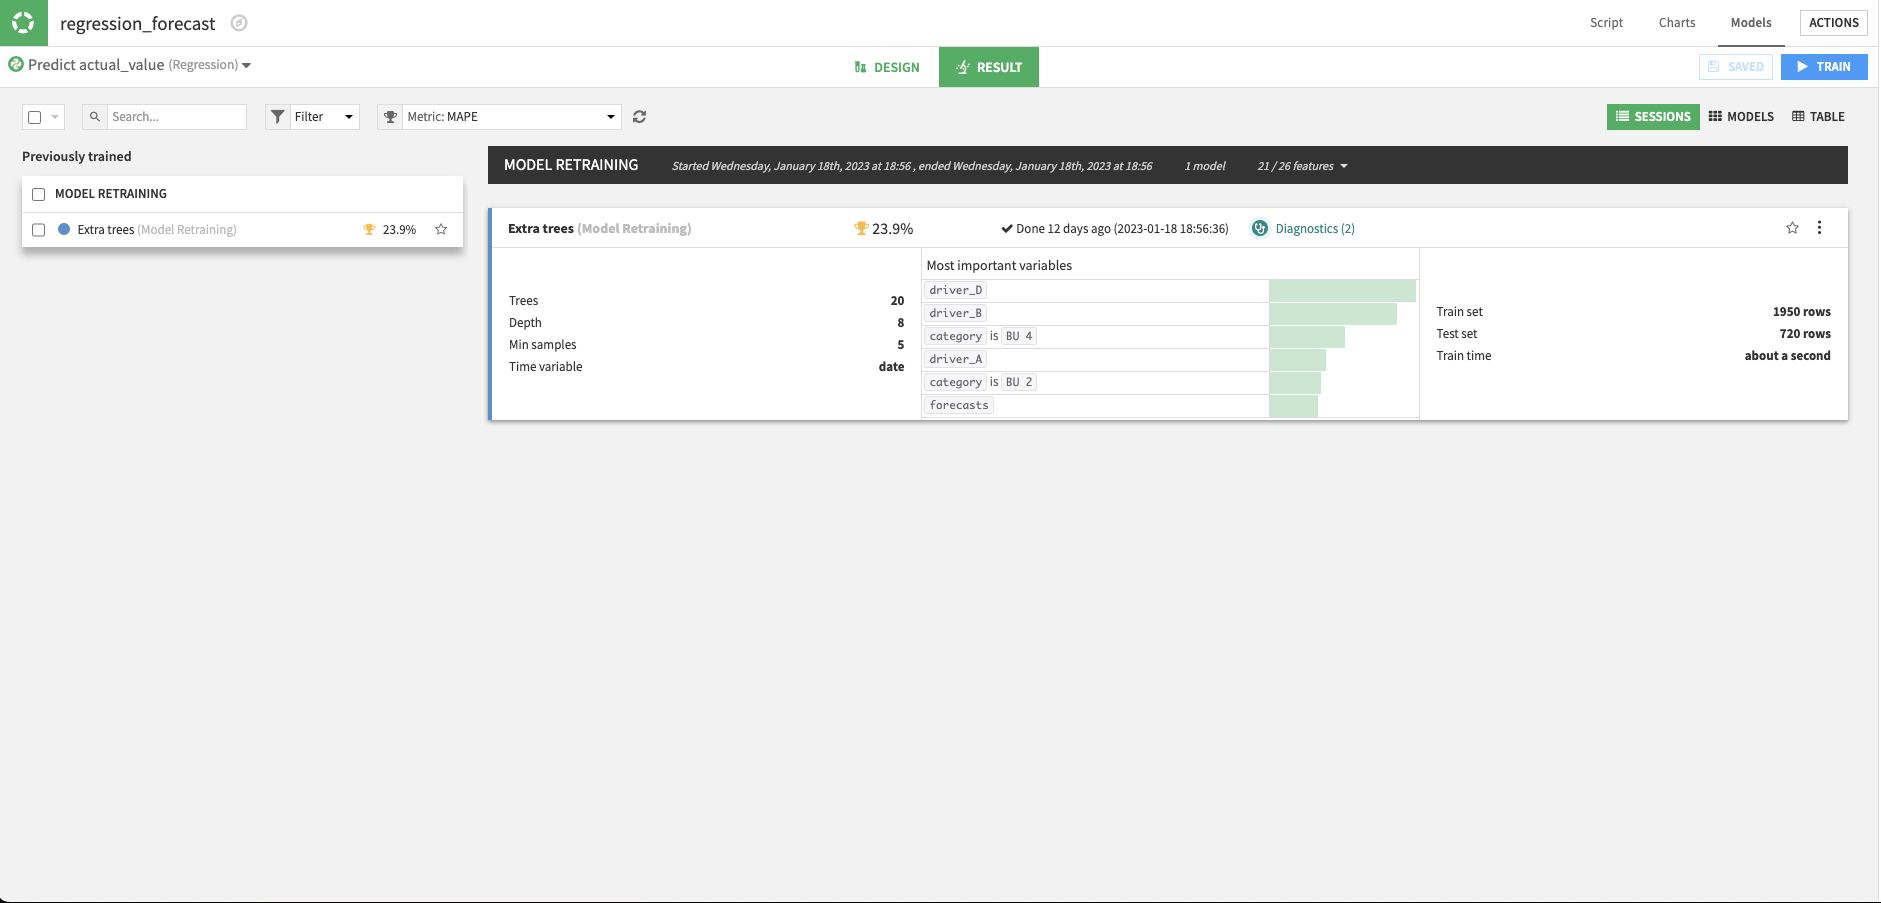Click the search magnifier icon in sidebar

[94, 116]
